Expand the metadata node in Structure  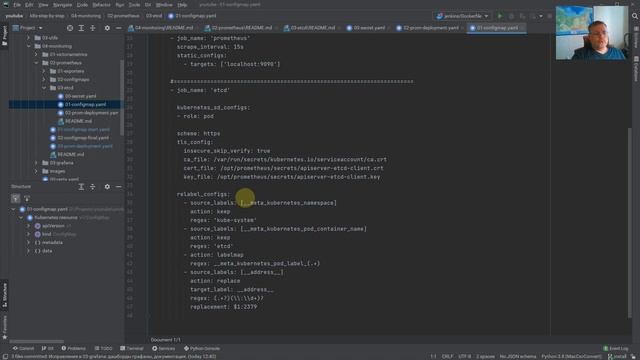coord(29,242)
